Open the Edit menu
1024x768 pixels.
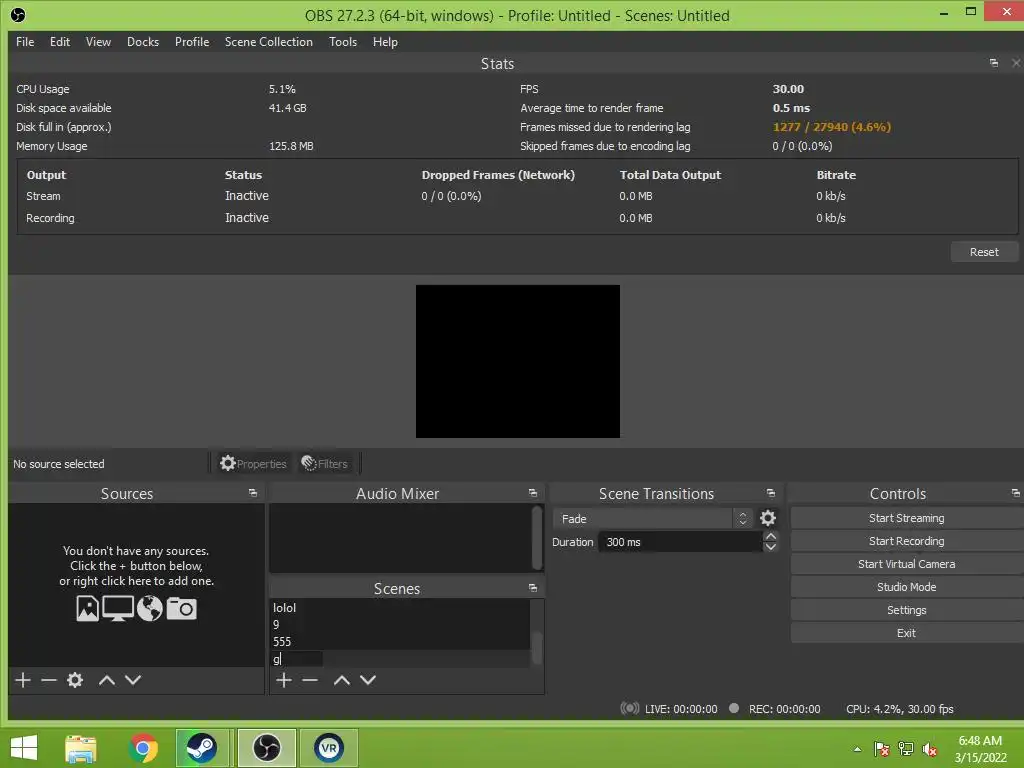(x=59, y=42)
